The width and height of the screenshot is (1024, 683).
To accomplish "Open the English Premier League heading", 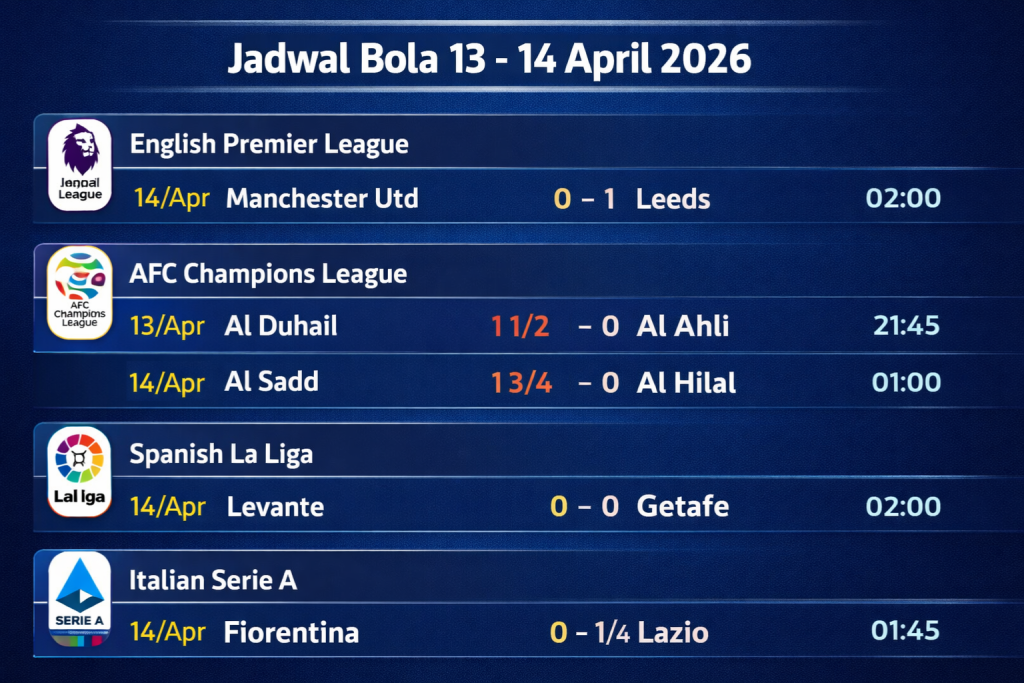I will 269,144.
